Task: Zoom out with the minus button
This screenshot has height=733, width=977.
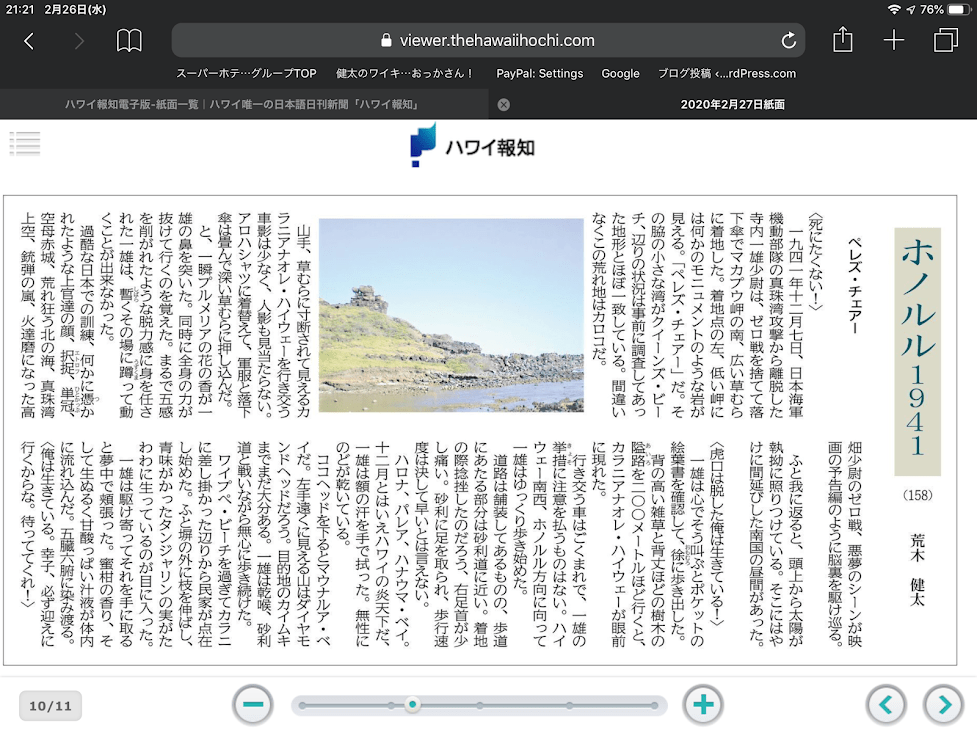Action: [x=253, y=705]
